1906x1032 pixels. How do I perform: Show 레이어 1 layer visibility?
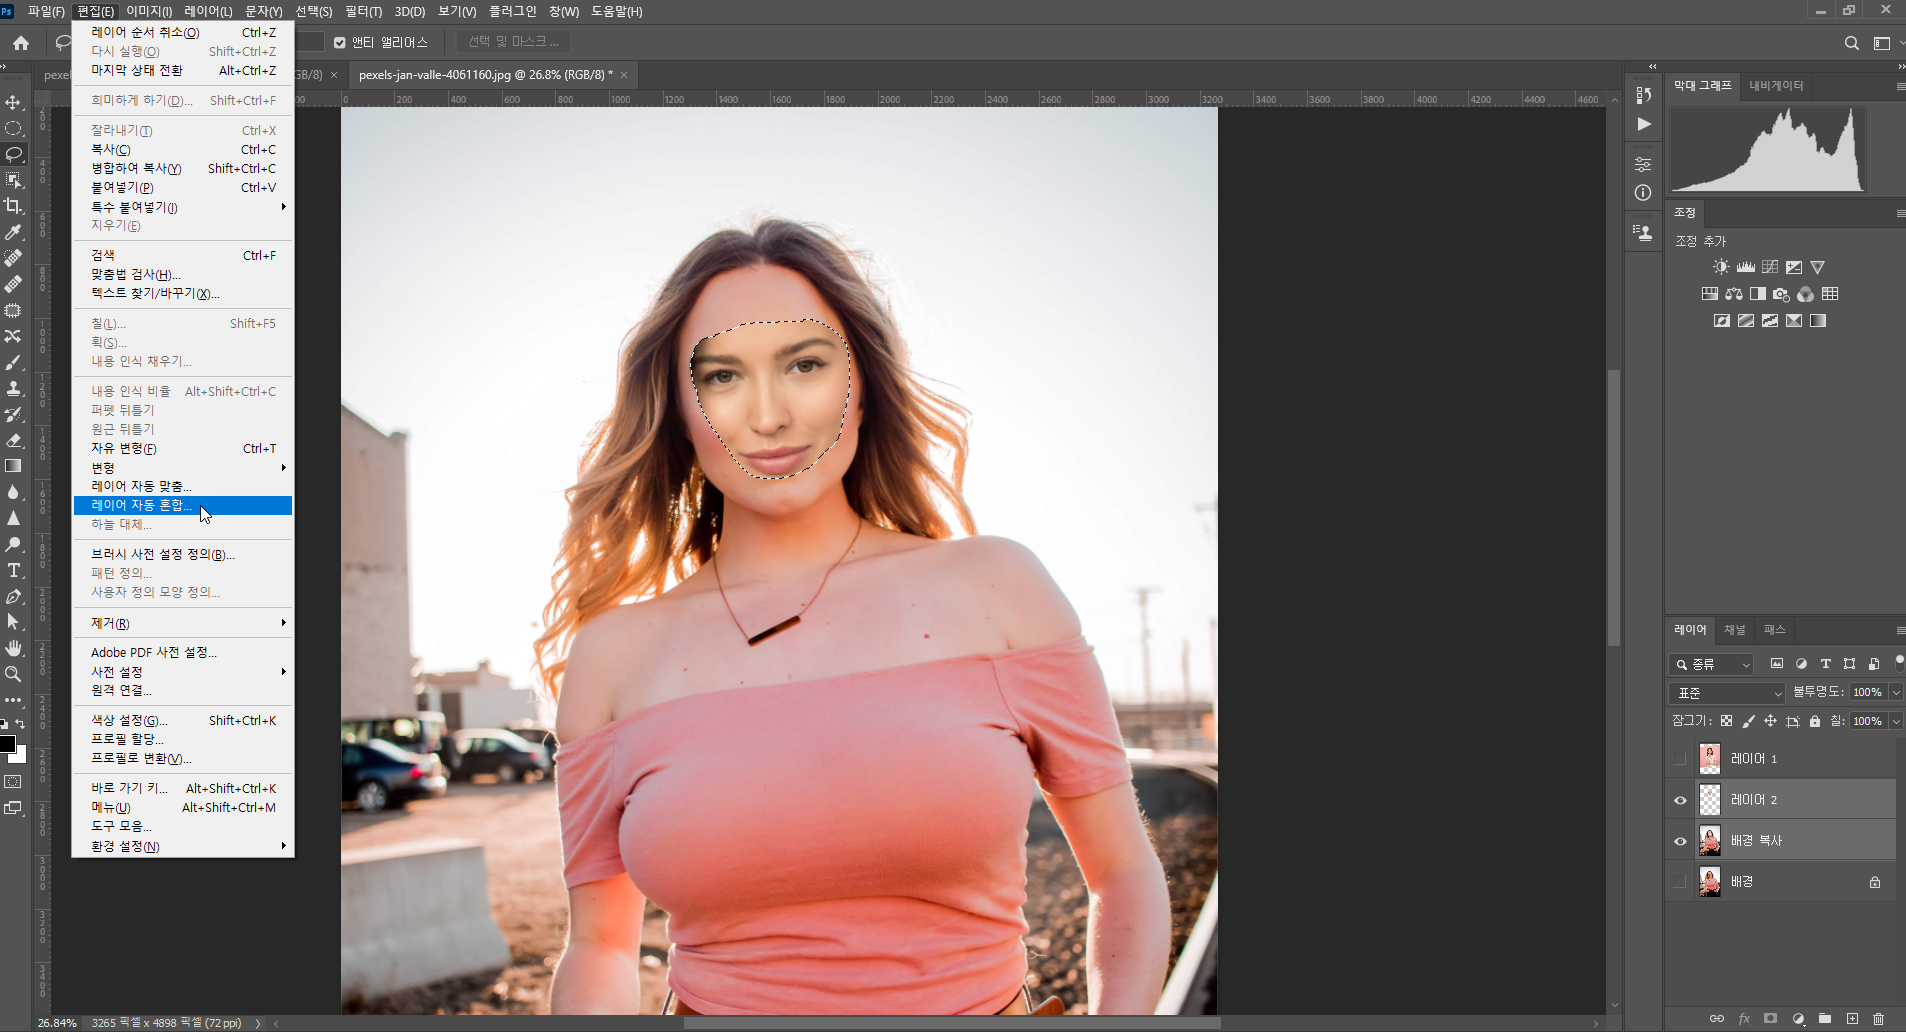(x=1680, y=759)
